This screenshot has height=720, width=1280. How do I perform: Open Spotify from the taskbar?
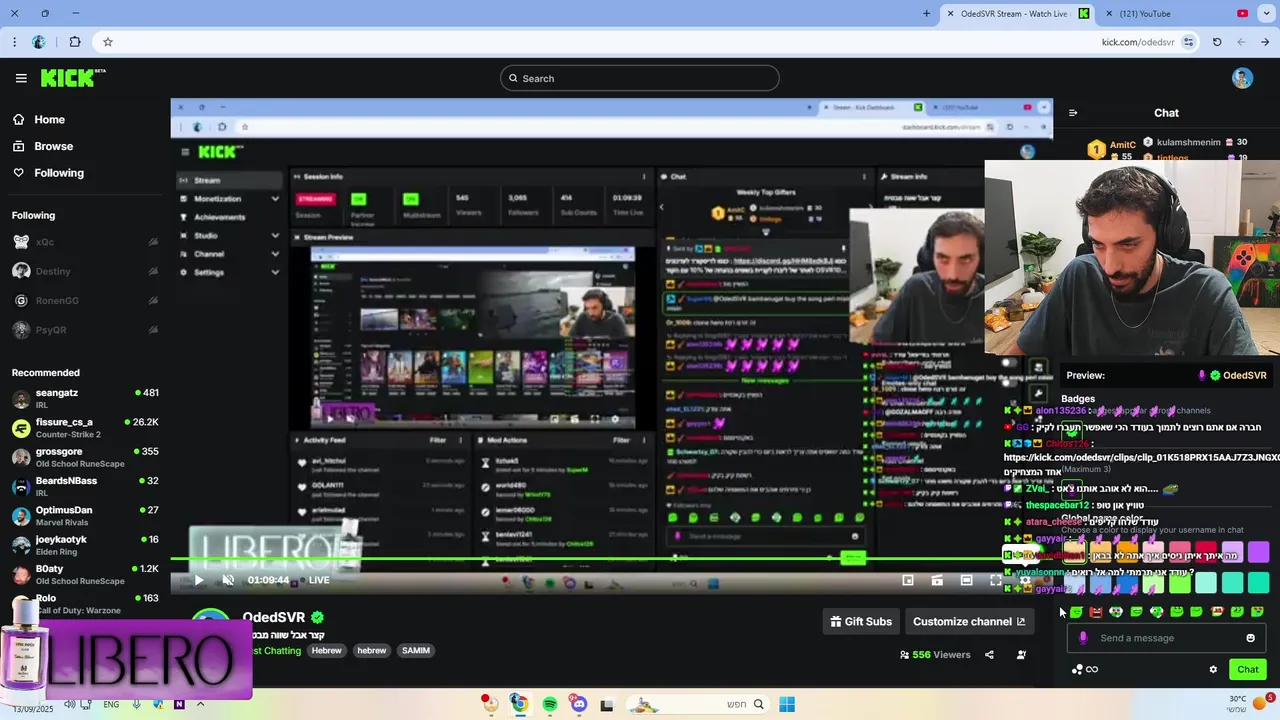pyautogui.click(x=549, y=704)
